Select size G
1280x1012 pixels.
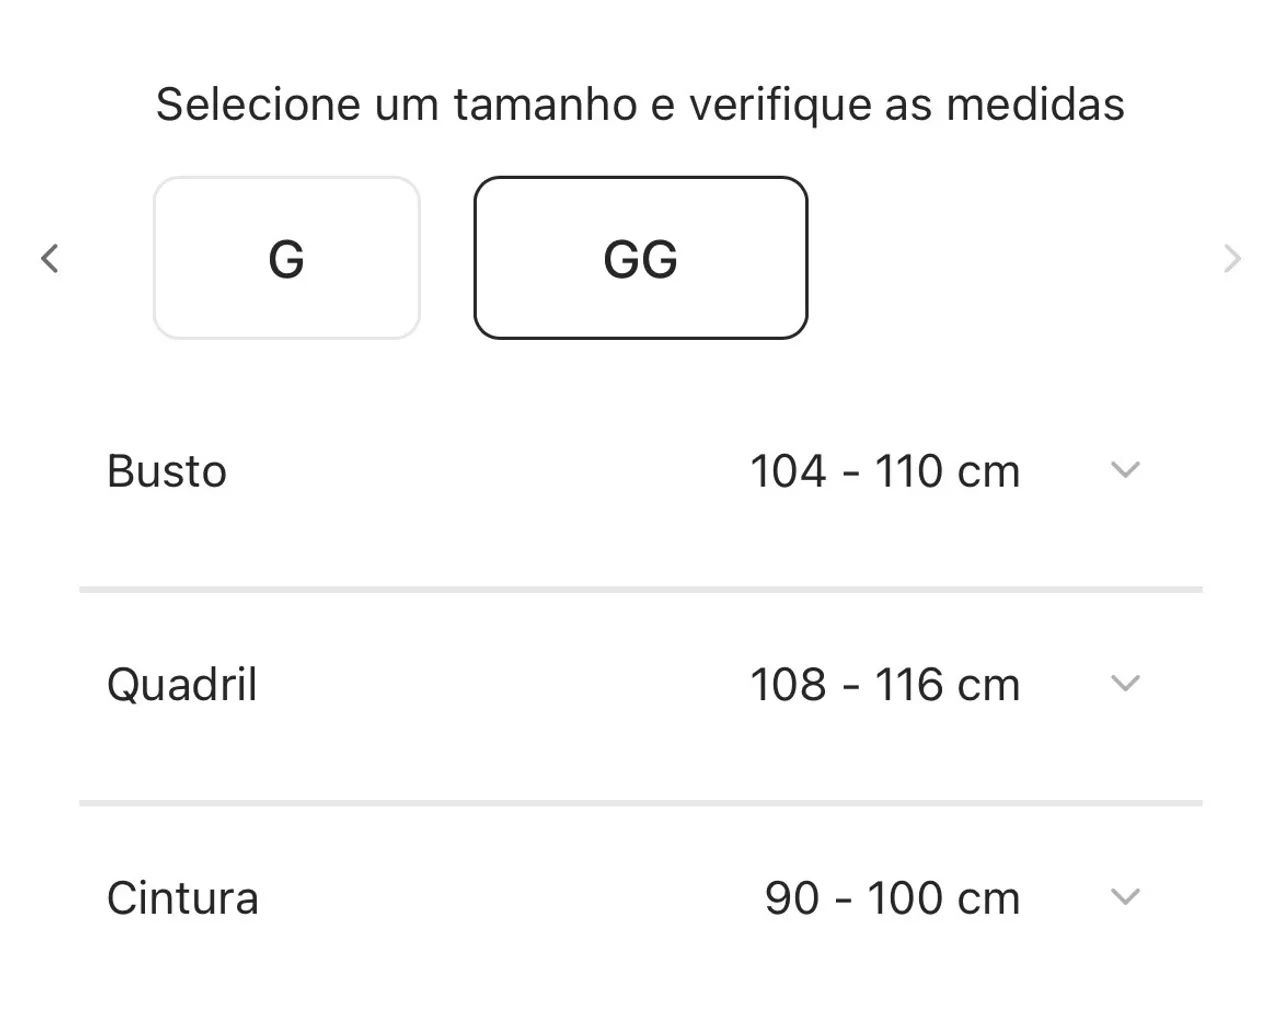pyautogui.click(x=287, y=258)
